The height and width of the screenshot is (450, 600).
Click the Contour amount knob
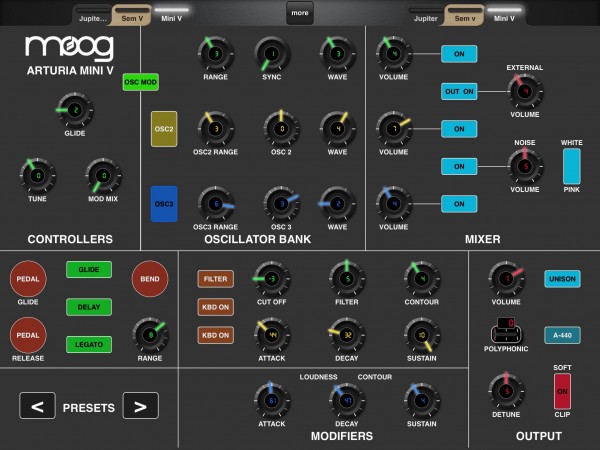(422, 279)
